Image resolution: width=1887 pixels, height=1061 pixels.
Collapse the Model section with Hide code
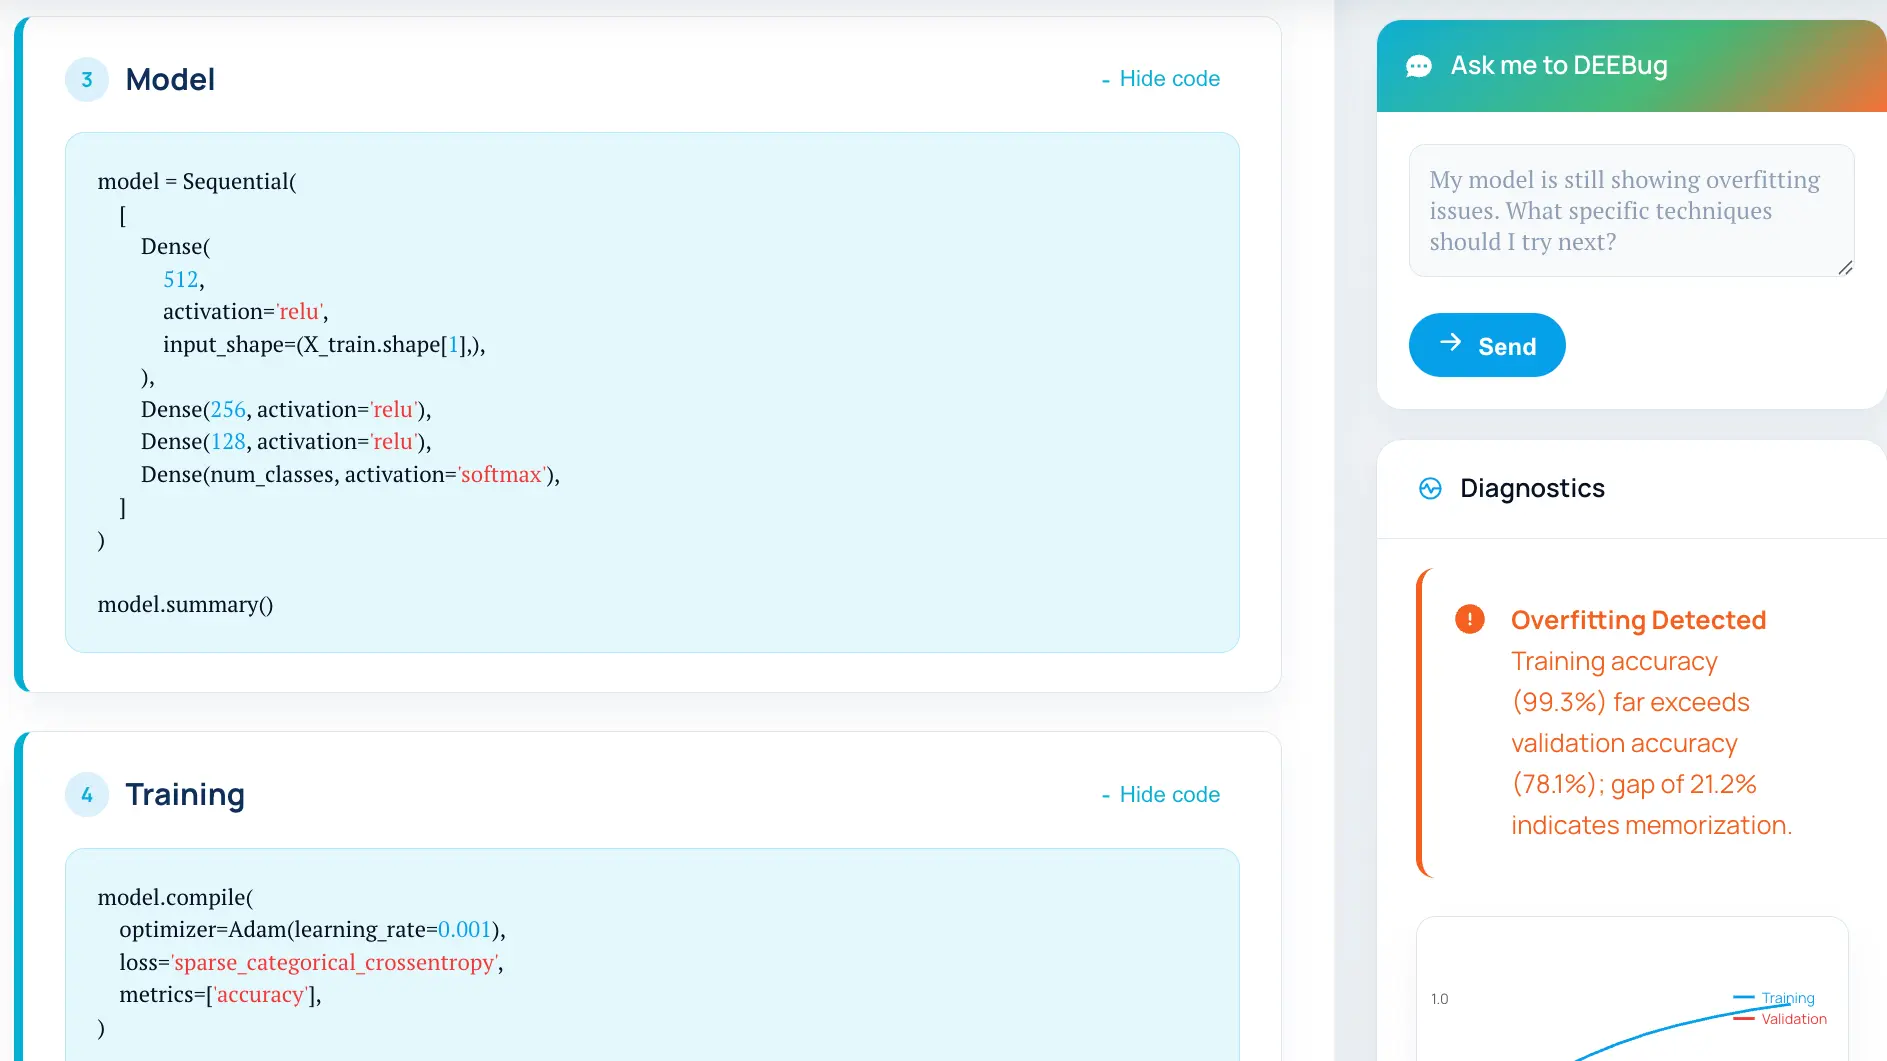pyautogui.click(x=1160, y=79)
